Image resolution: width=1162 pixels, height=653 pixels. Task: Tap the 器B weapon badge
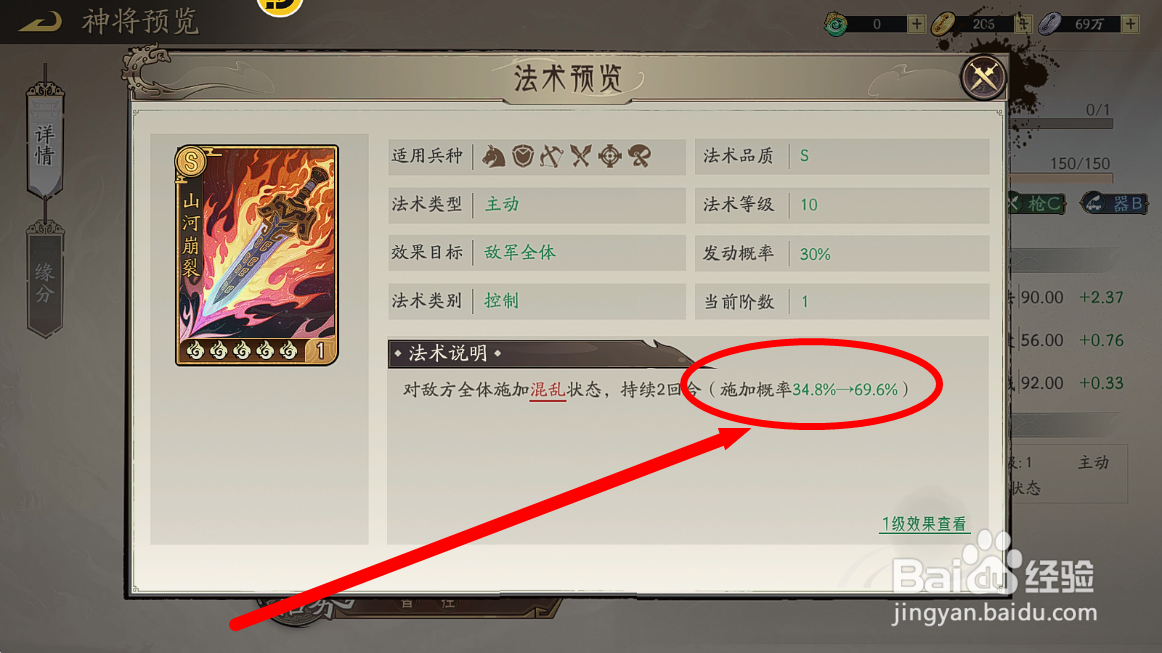pos(1114,203)
